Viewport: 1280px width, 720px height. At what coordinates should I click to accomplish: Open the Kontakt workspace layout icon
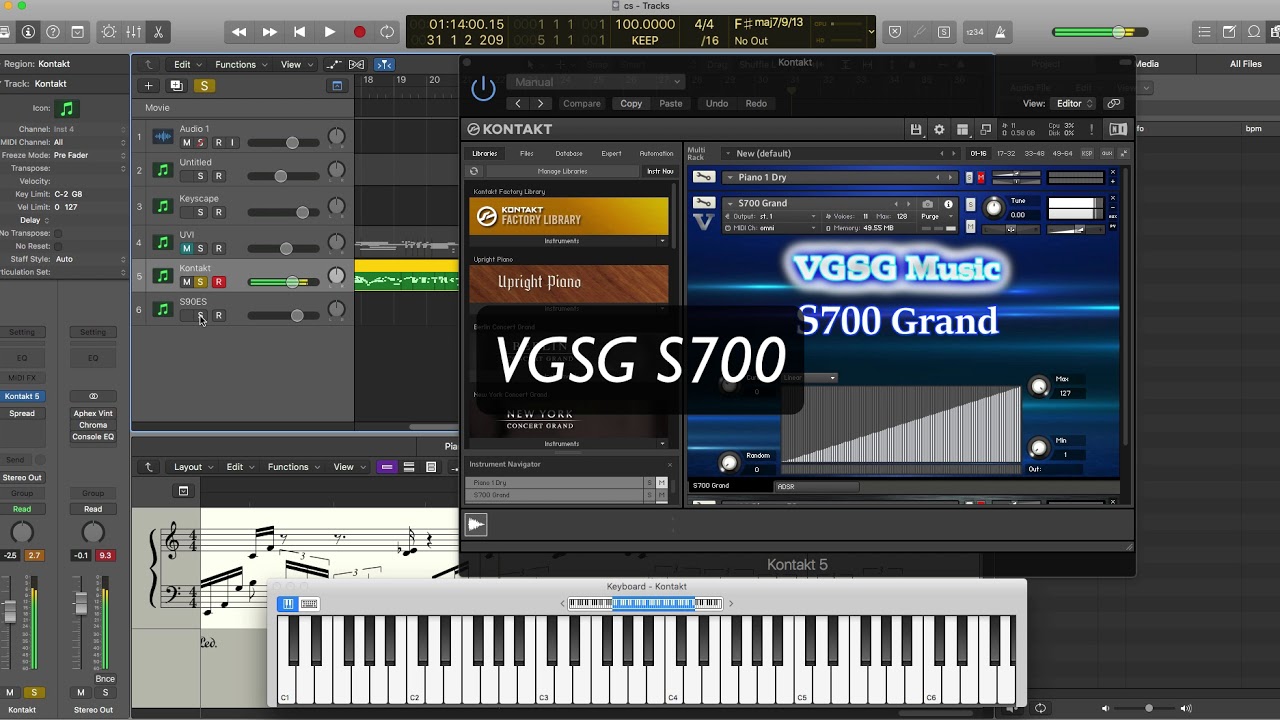(x=962, y=129)
